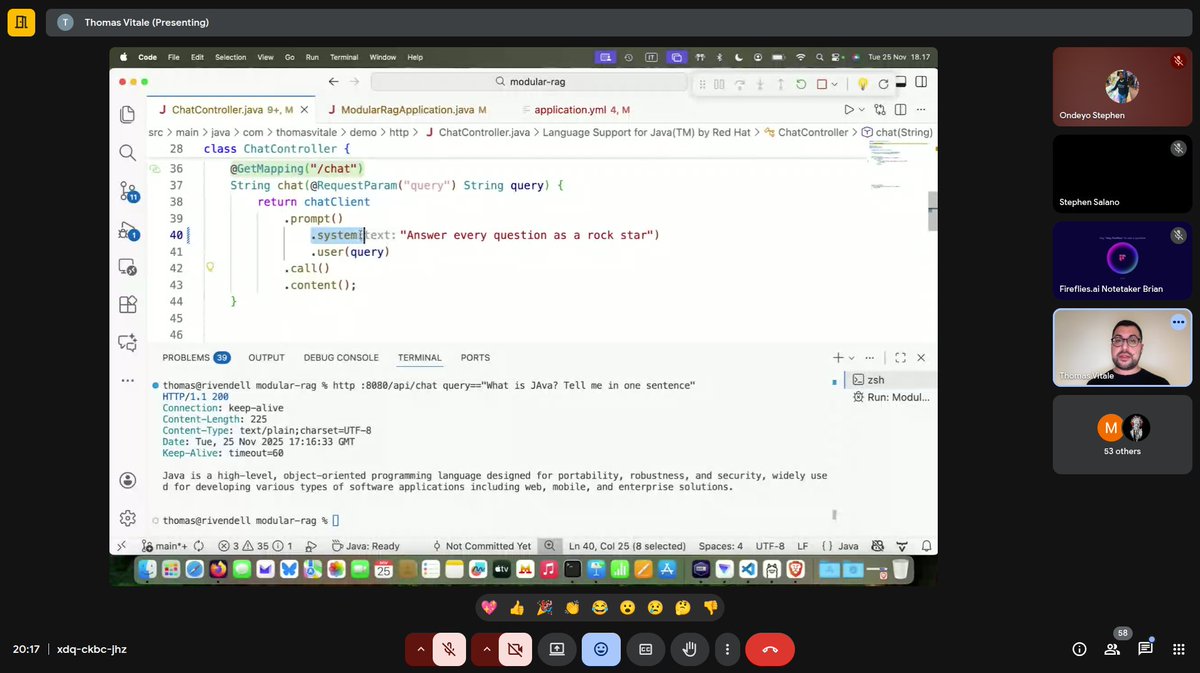
Task: Open the new terminal dropdown arrow
Action: pos(852,358)
